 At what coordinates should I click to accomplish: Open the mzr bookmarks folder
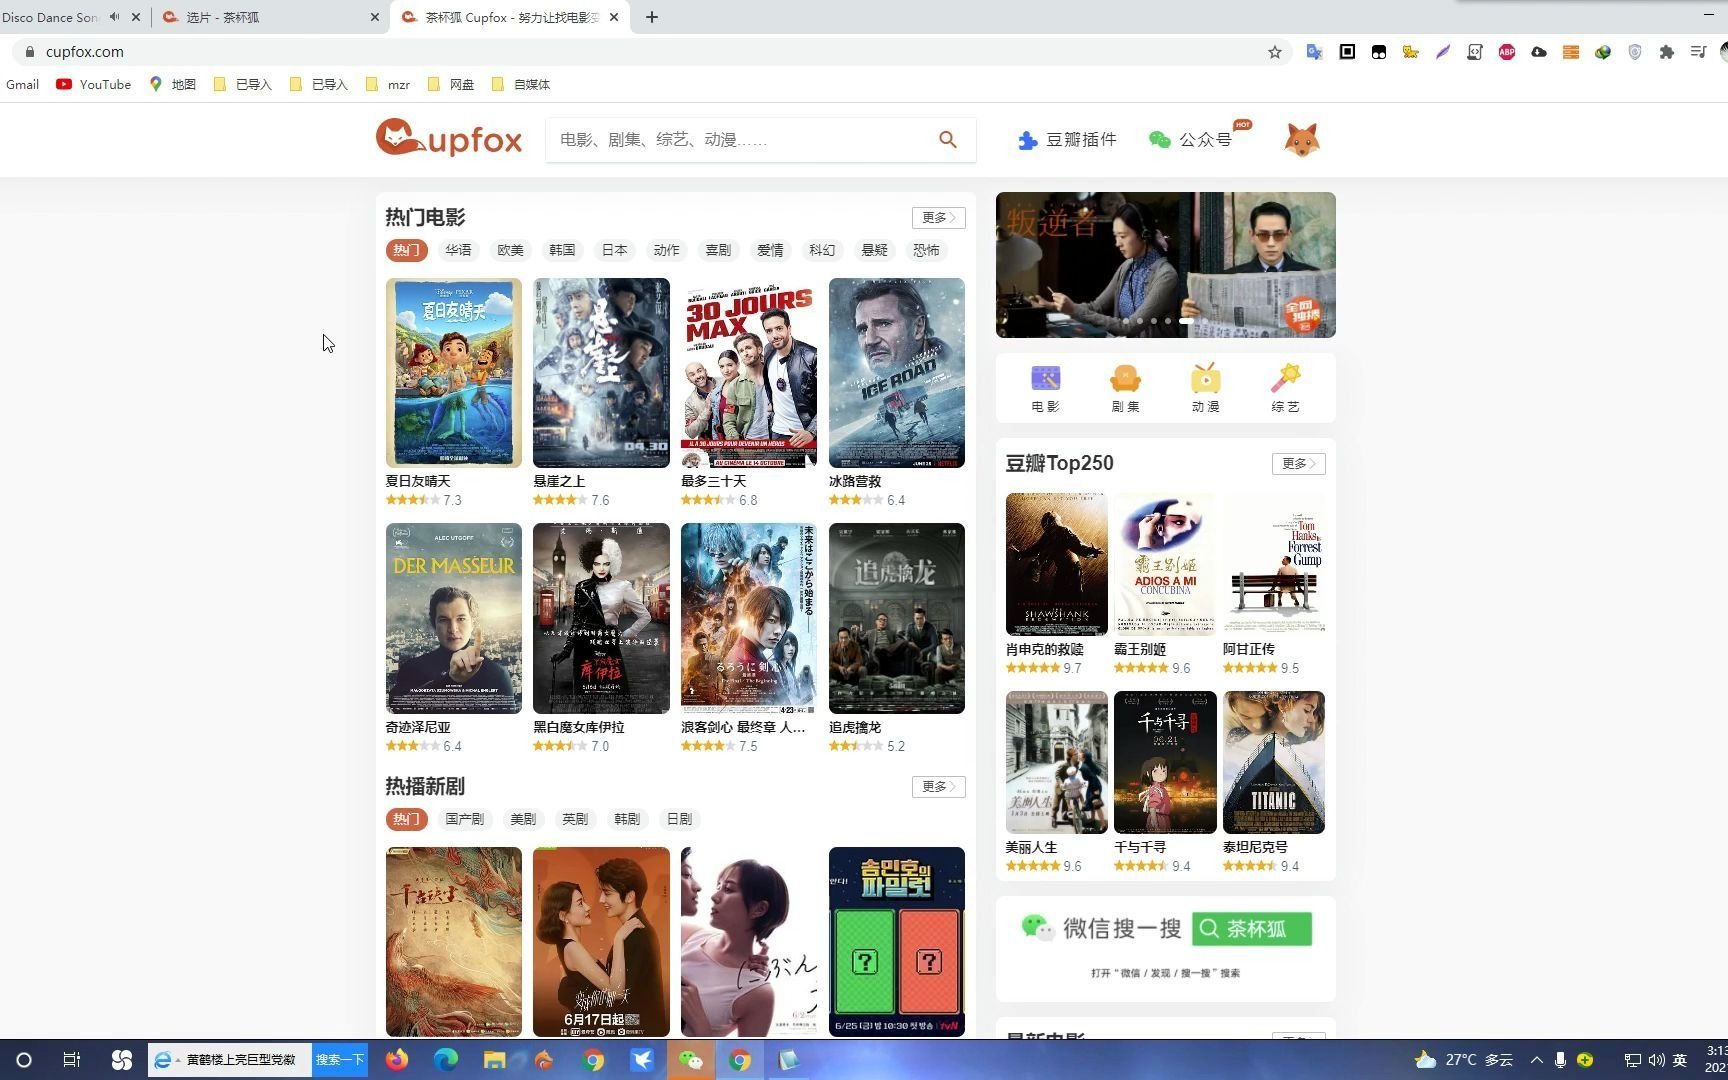(x=388, y=84)
